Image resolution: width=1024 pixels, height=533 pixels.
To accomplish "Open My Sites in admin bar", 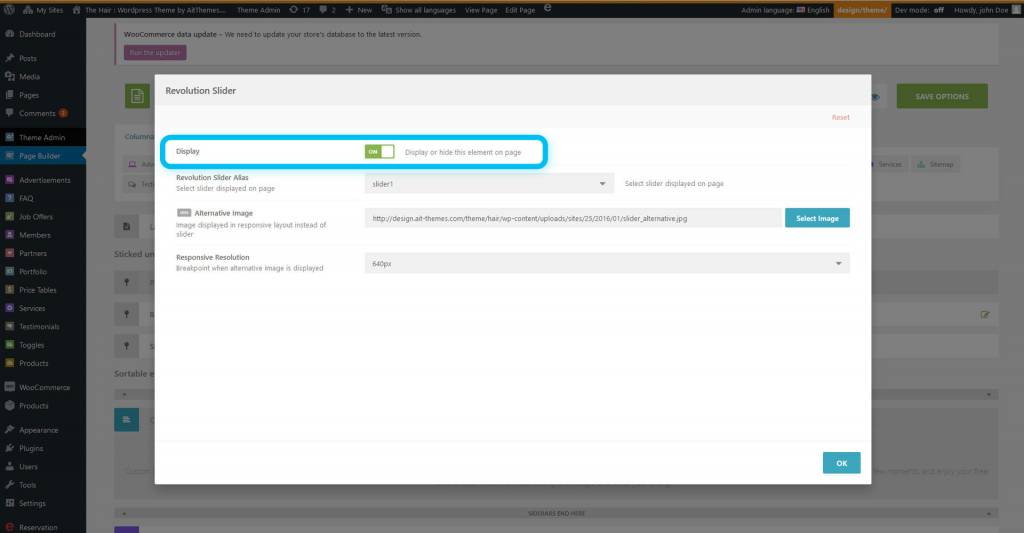I will (x=43, y=10).
